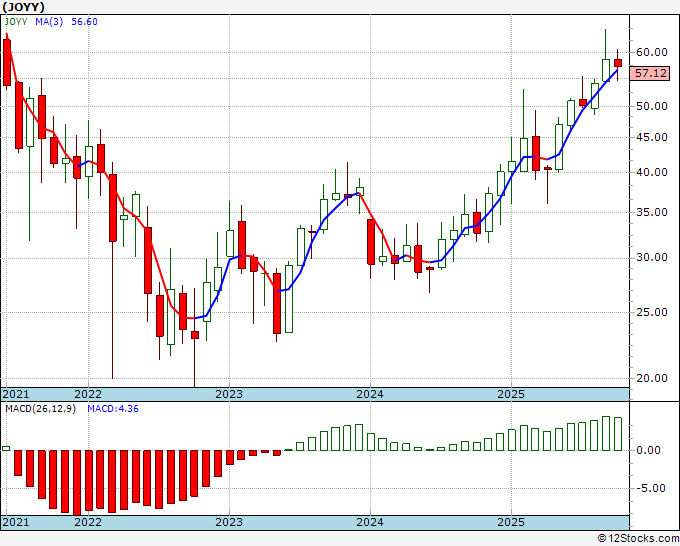680x546 pixels.
Task: Click 2025 on the price chart timeline
Action: pyautogui.click(x=511, y=394)
